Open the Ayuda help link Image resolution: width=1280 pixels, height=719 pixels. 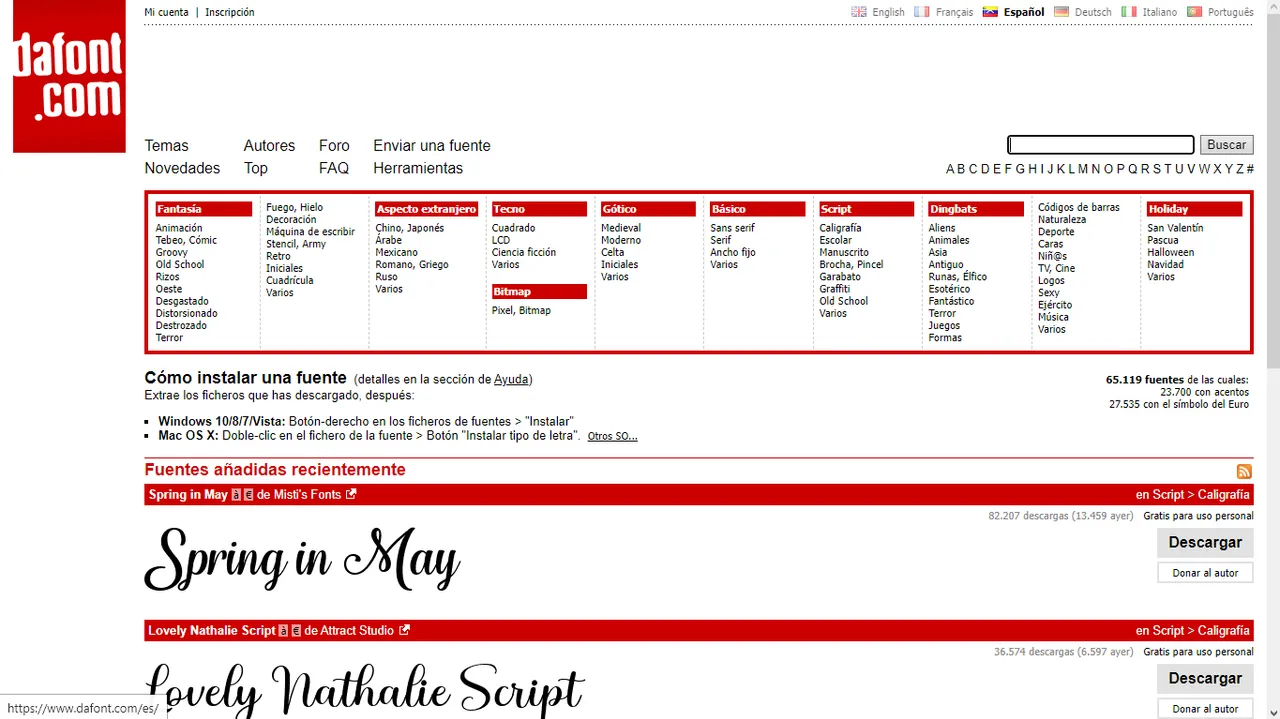pos(511,379)
